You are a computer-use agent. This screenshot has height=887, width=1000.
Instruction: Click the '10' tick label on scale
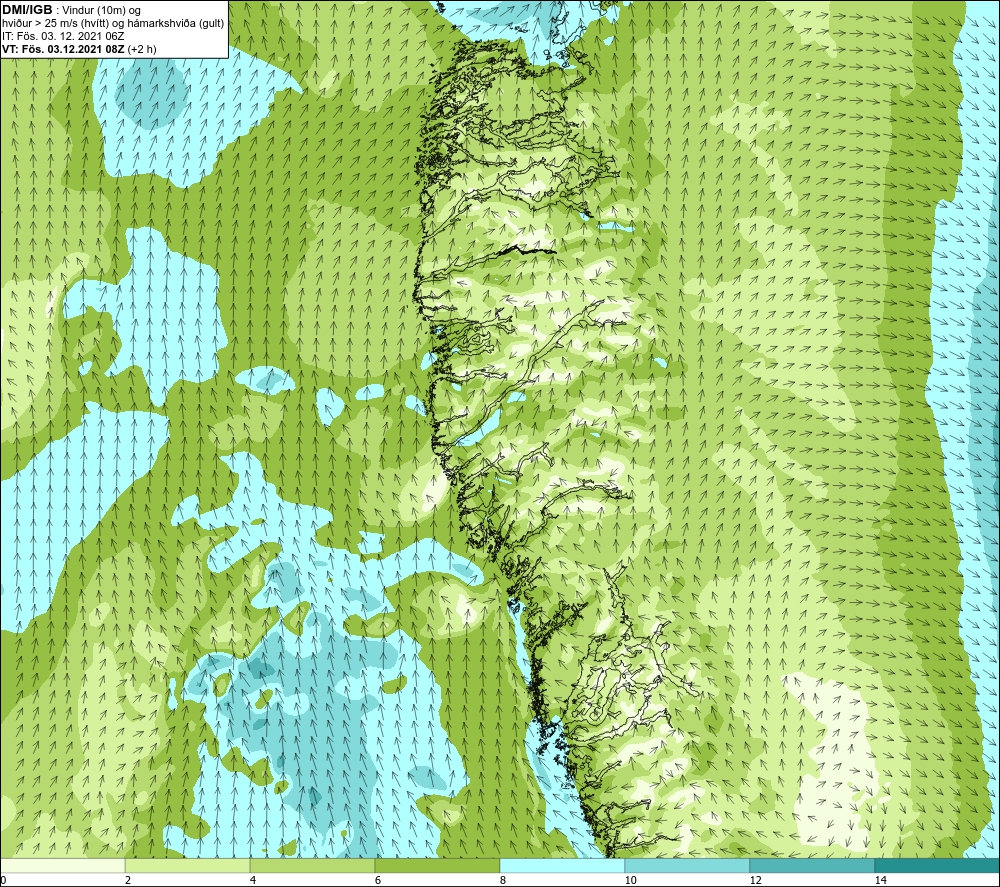631,881
